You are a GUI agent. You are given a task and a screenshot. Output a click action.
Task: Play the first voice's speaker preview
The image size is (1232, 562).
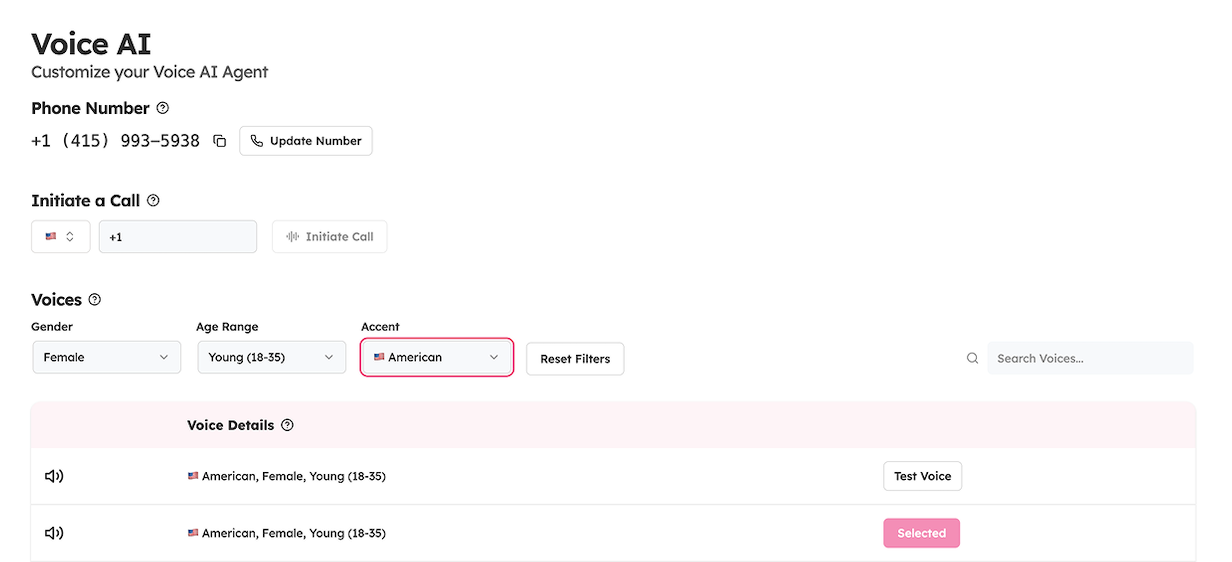tap(54, 476)
